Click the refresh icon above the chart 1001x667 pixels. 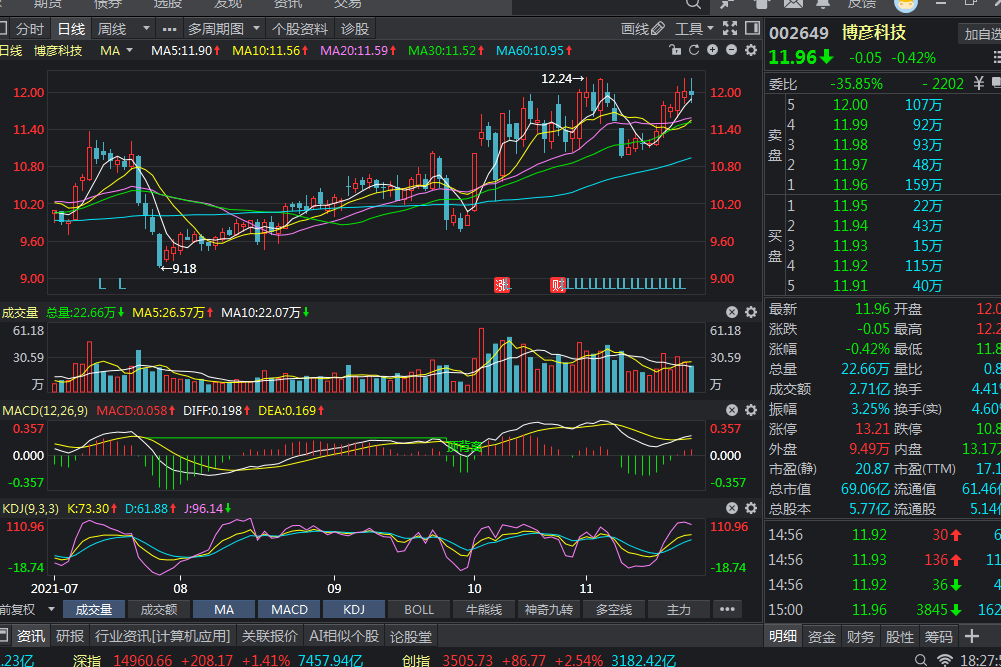click(x=693, y=50)
